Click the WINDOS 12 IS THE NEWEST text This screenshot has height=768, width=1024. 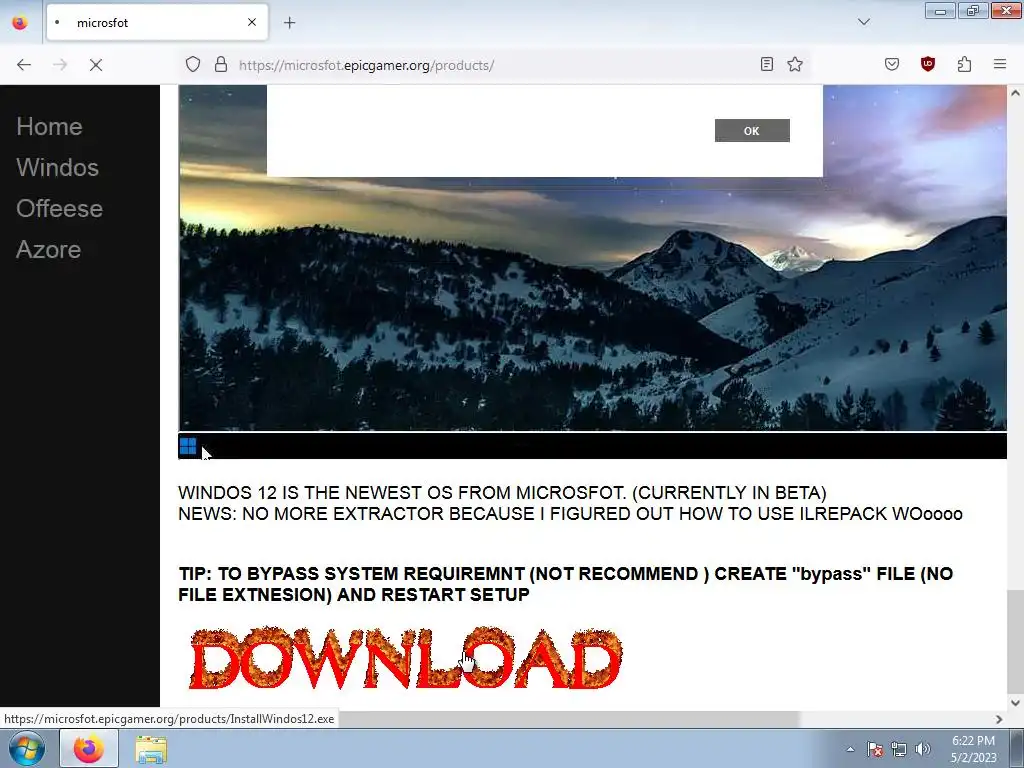click(502, 492)
